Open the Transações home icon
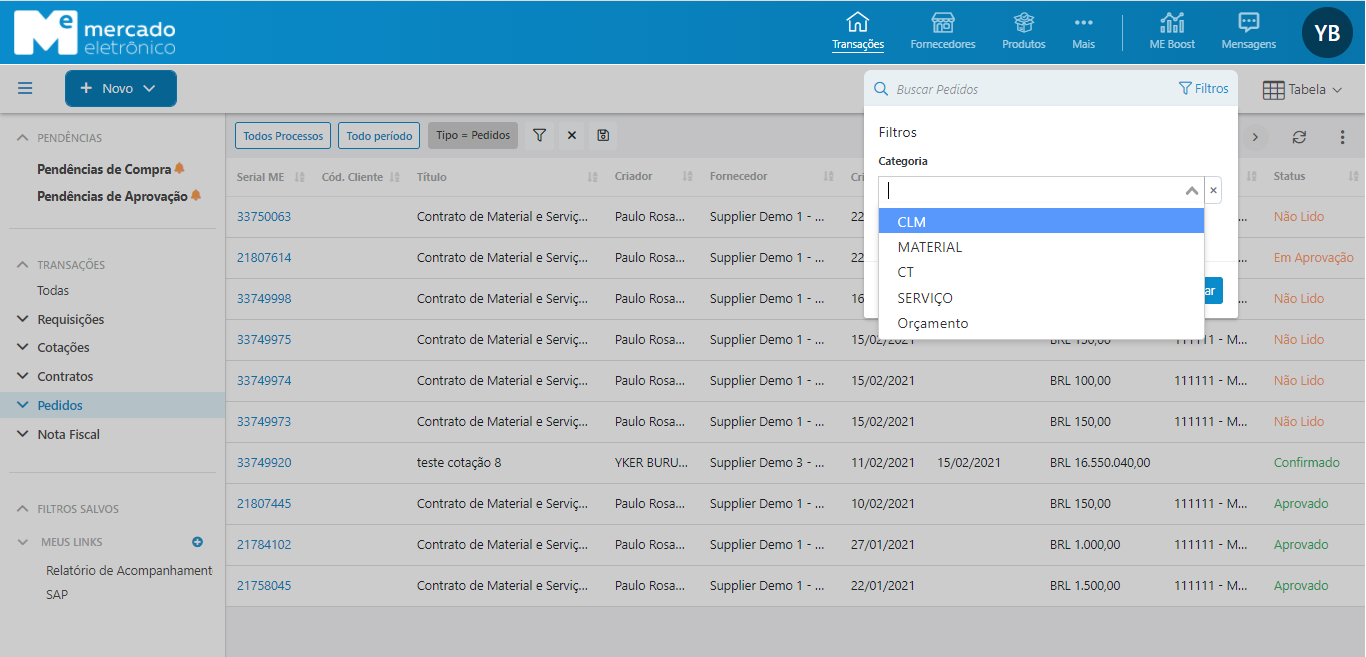This screenshot has width=1366, height=657. pyautogui.click(x=857, y=23)
